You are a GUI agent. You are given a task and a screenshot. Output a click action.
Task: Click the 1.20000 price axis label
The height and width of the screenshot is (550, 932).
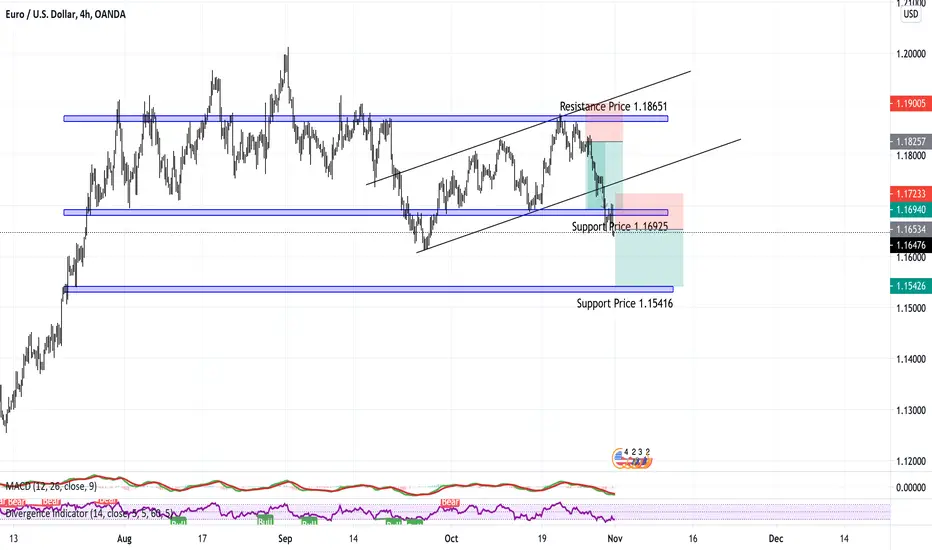pos(911,54)
